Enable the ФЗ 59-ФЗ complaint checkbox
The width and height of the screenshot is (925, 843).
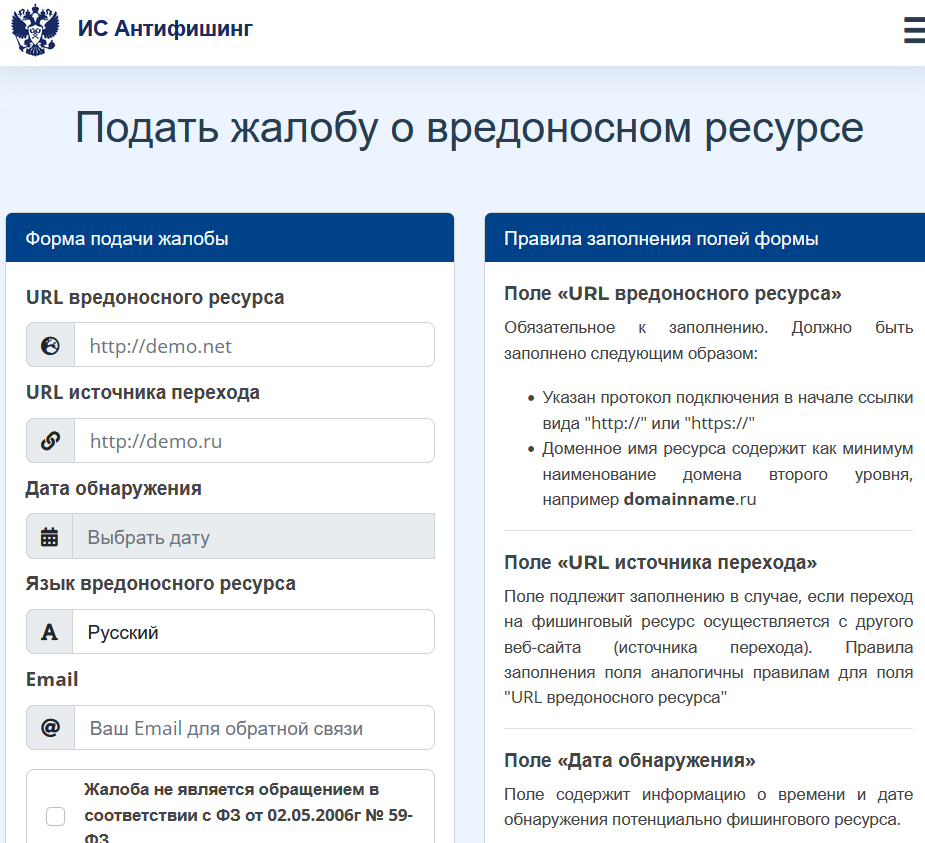55,817
